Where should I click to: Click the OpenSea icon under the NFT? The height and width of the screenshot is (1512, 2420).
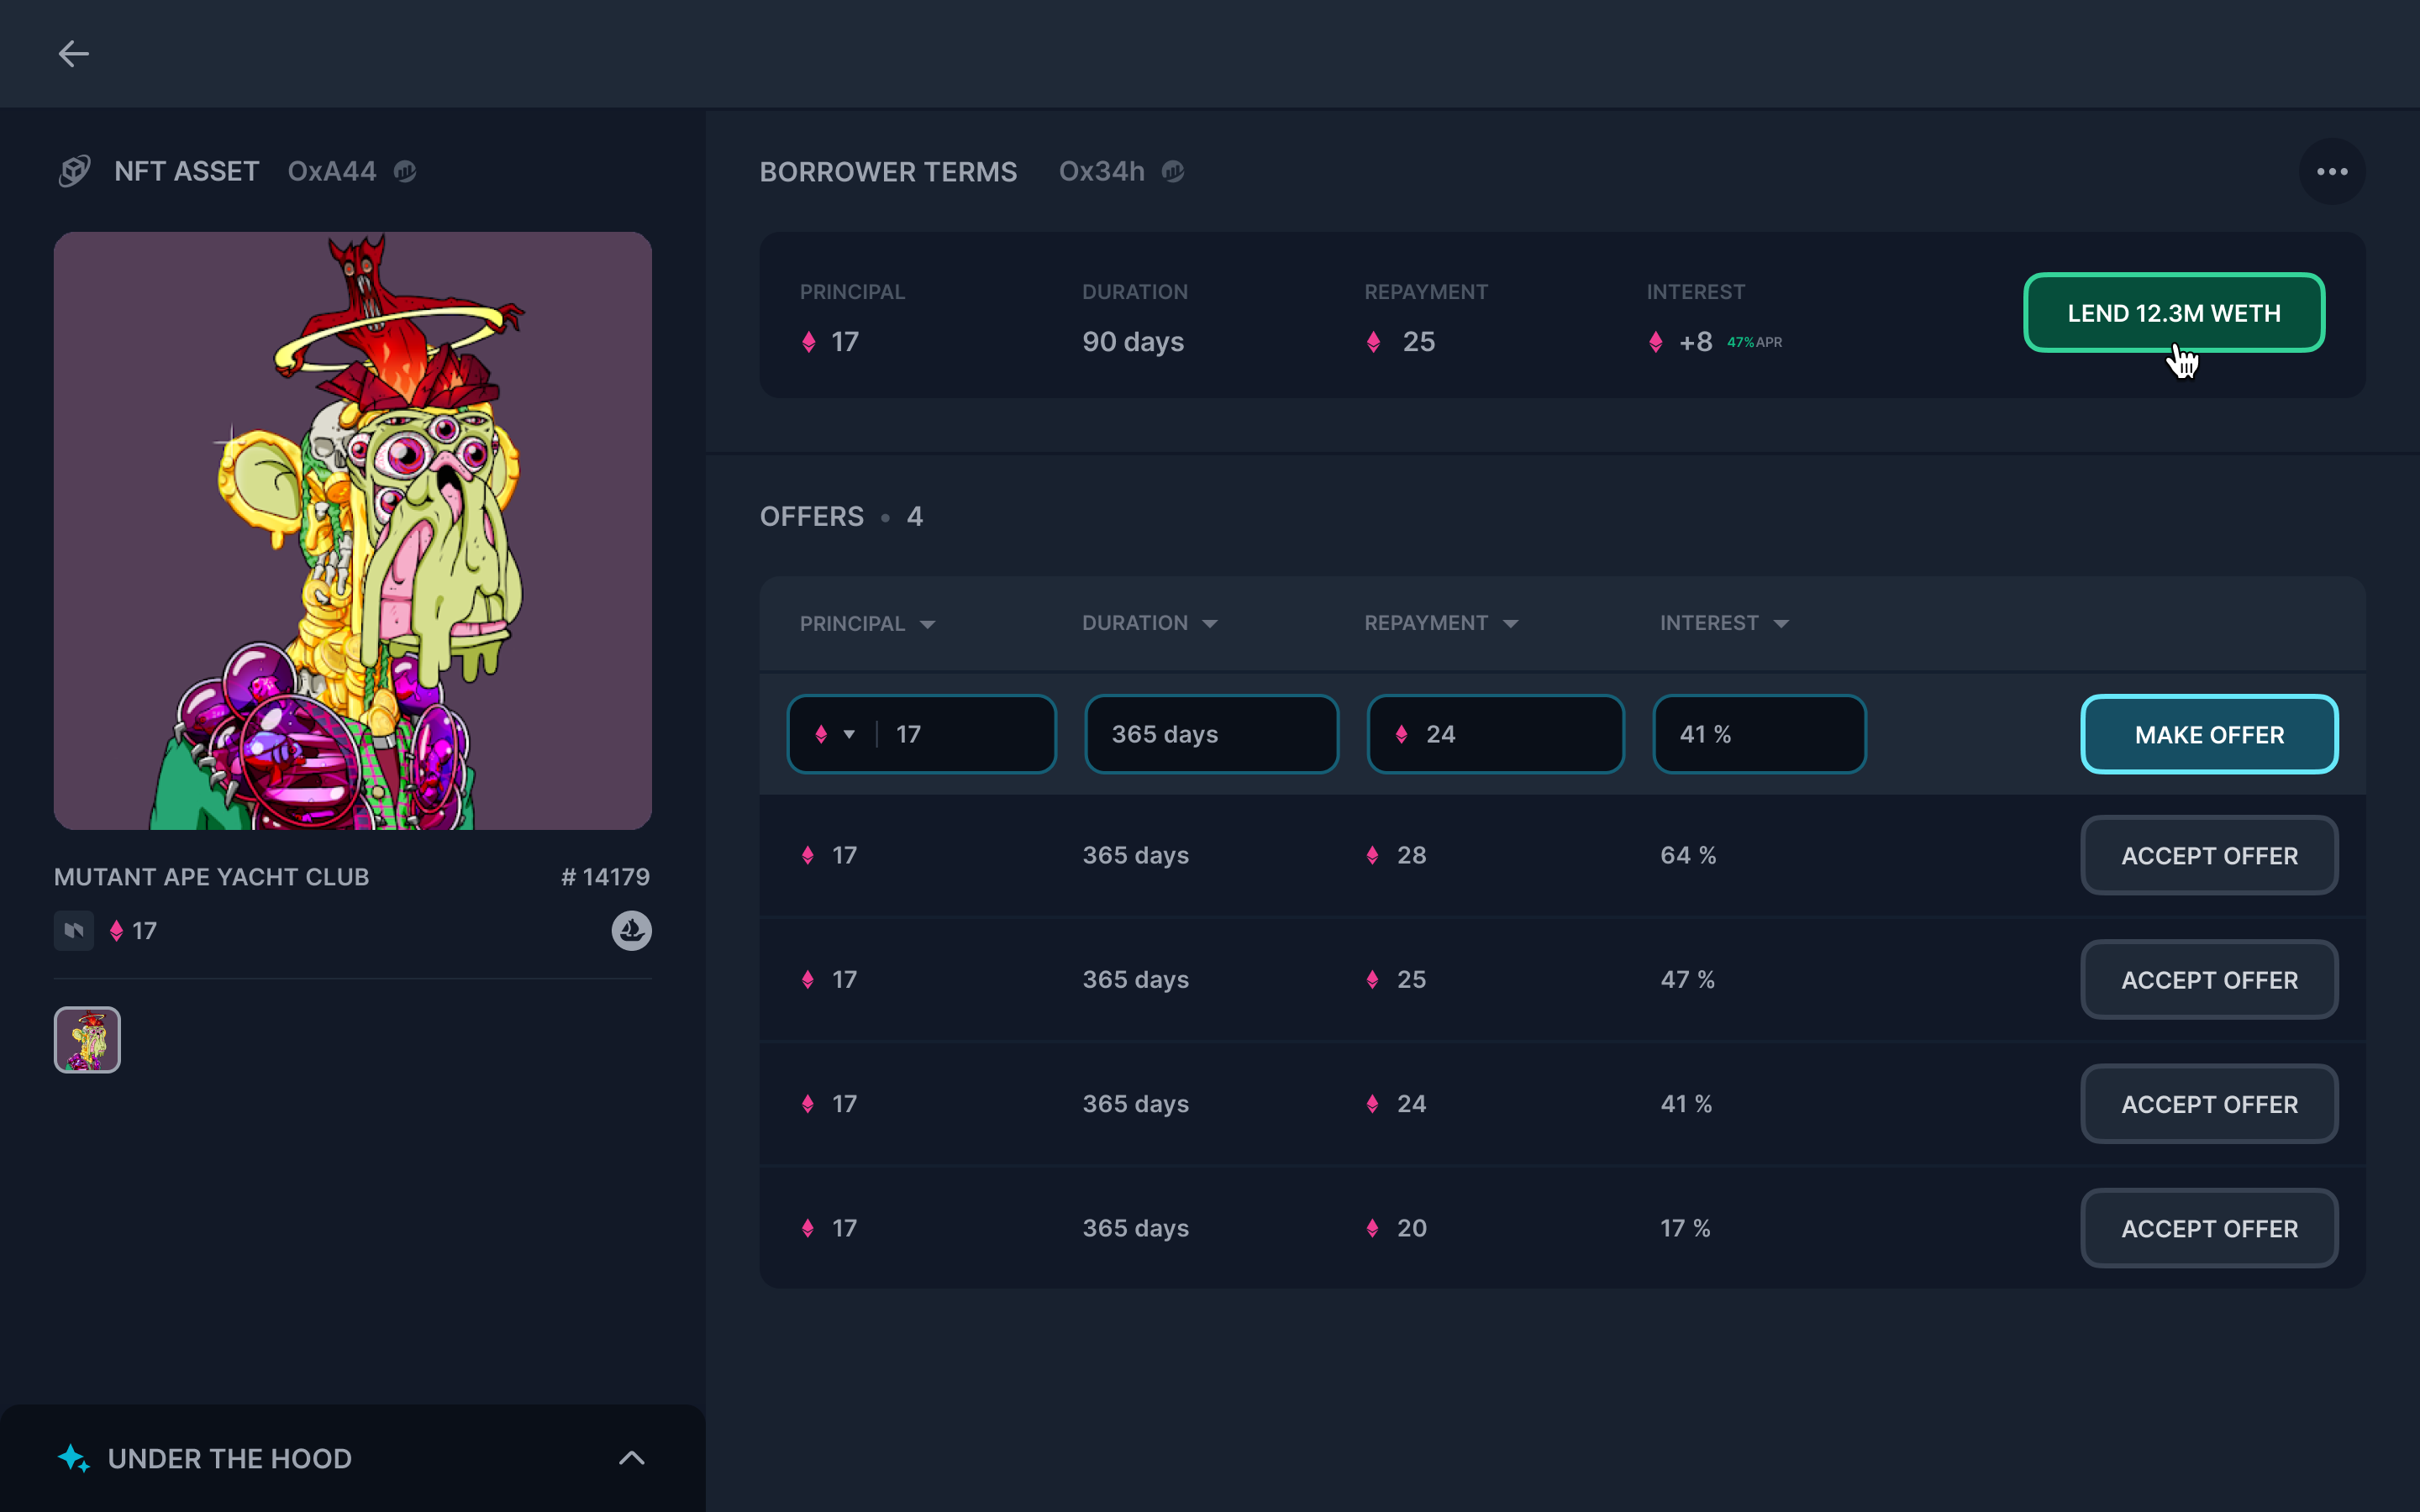point(631,931)
